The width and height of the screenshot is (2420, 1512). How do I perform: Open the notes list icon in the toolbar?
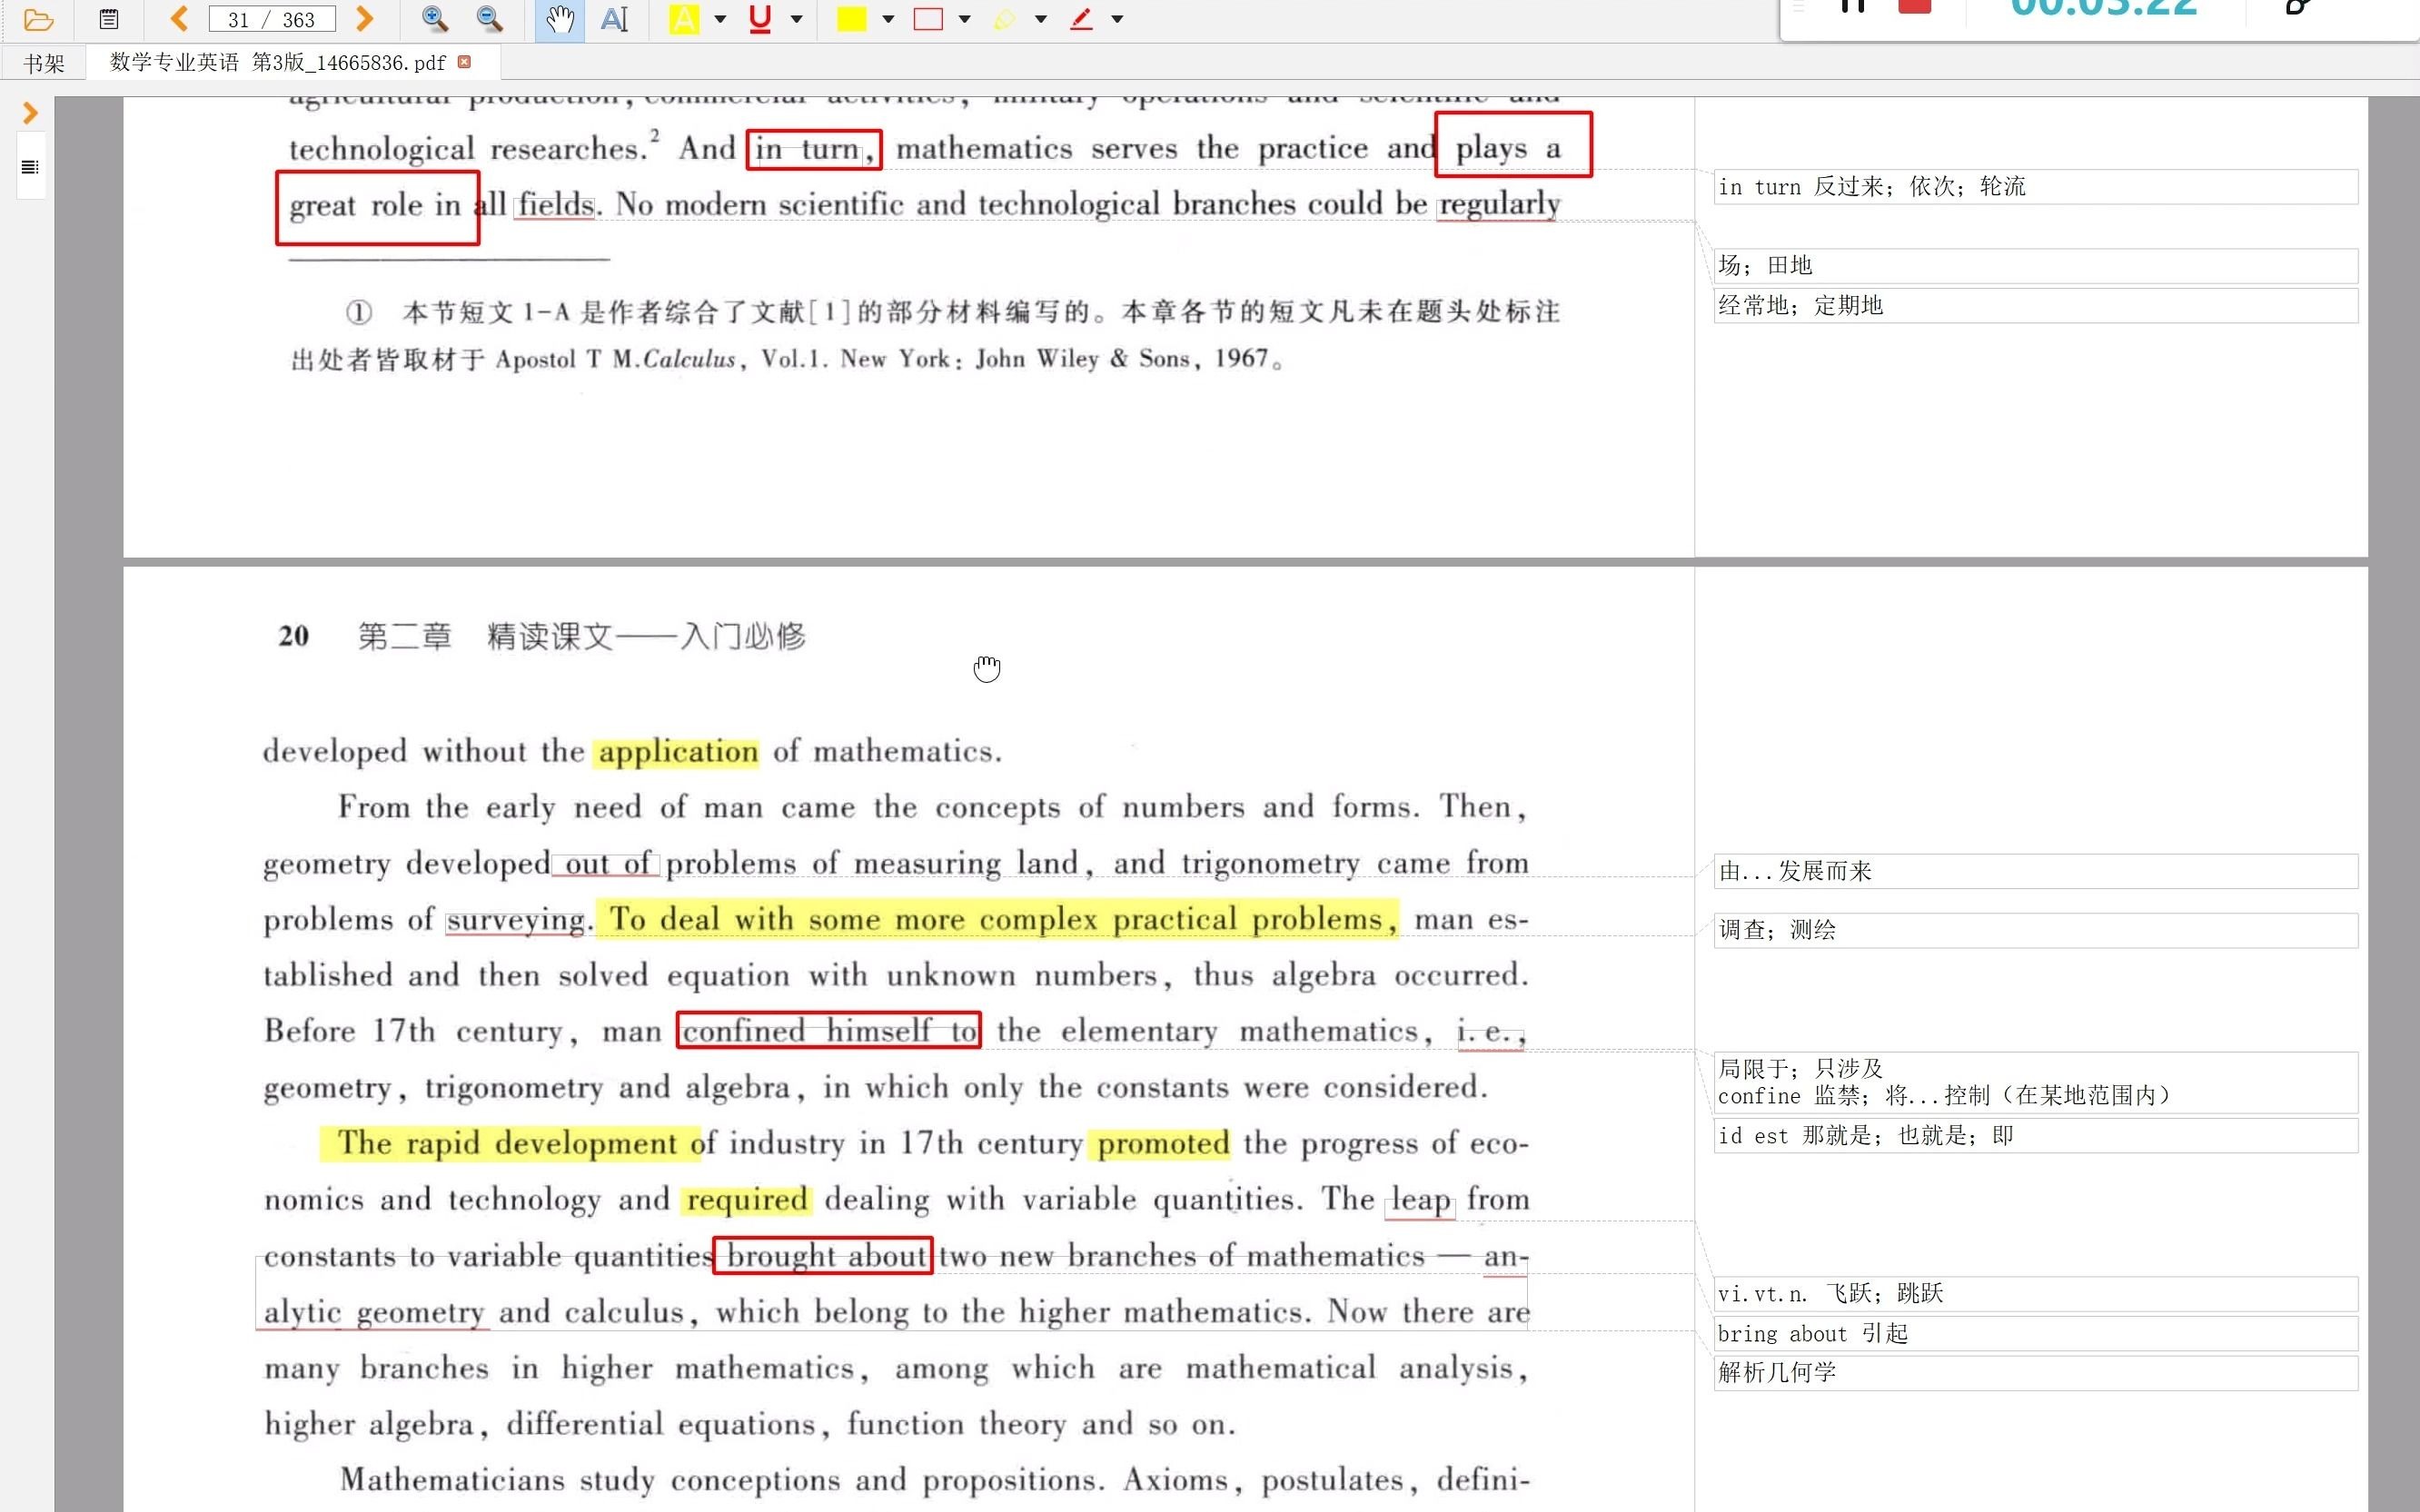[x=109, y=19]
